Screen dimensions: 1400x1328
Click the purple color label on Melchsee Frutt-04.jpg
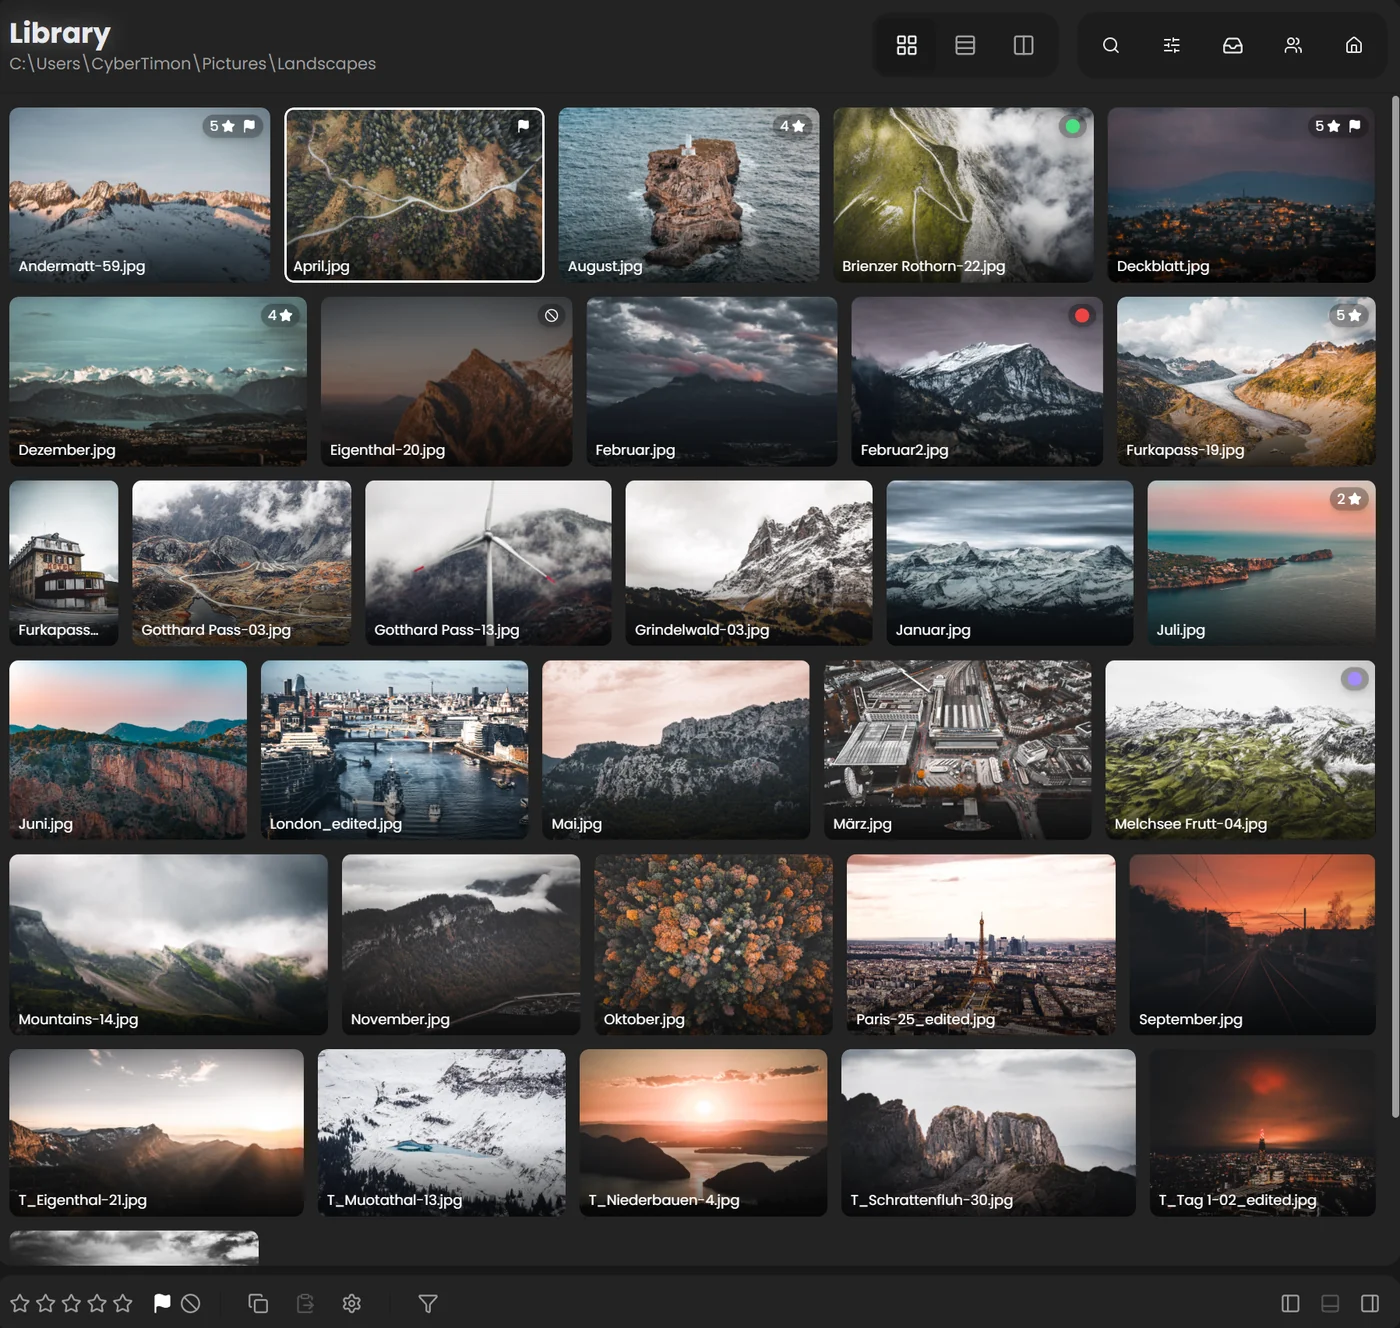click(x=1354, y=679)
